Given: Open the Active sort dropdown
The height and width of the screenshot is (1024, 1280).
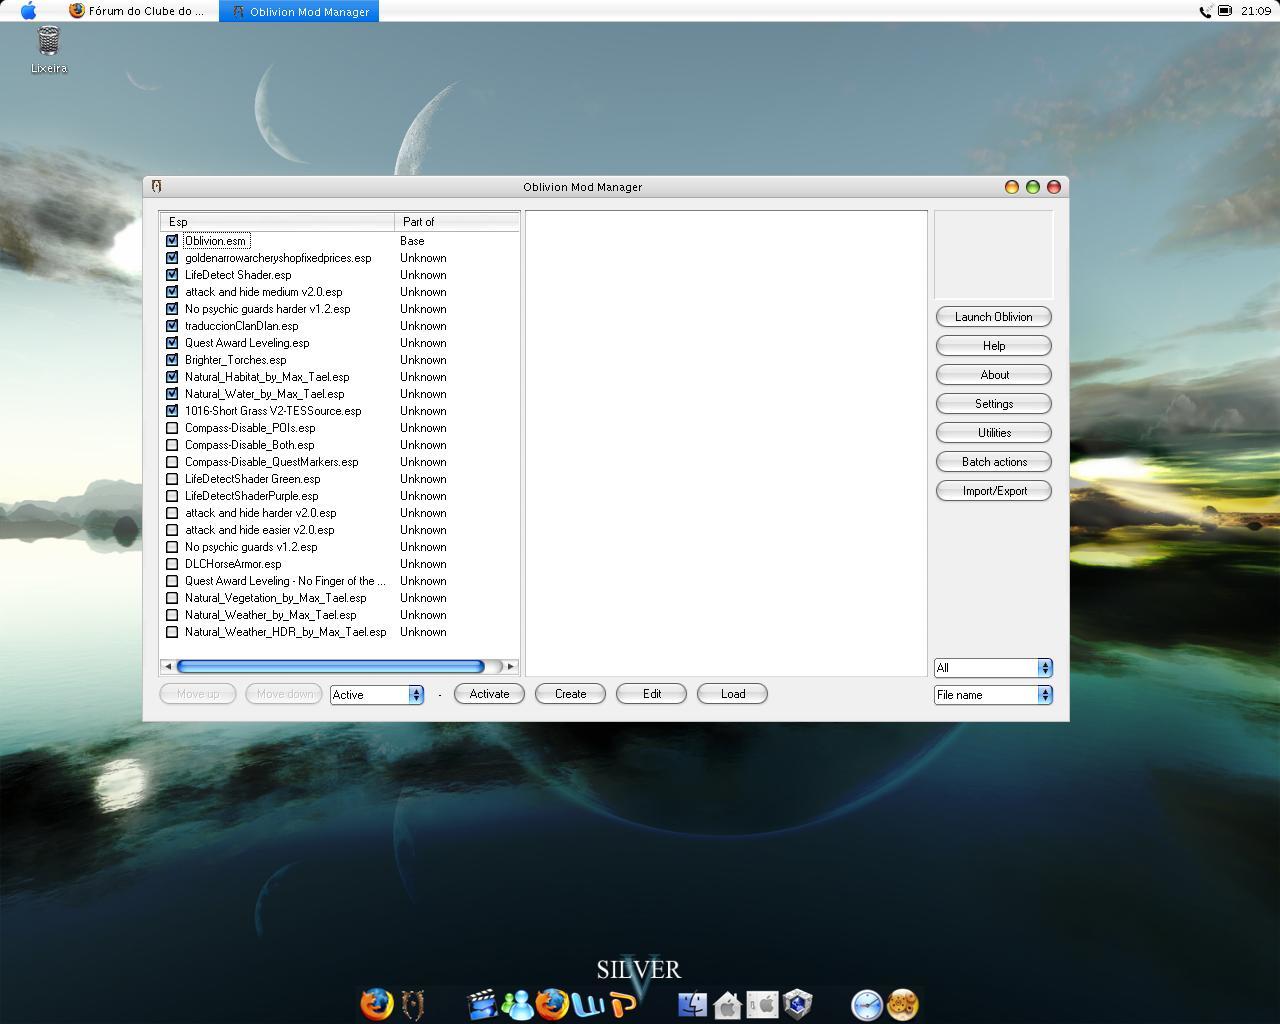Looking at the screenshot, I should click(377, 694).
